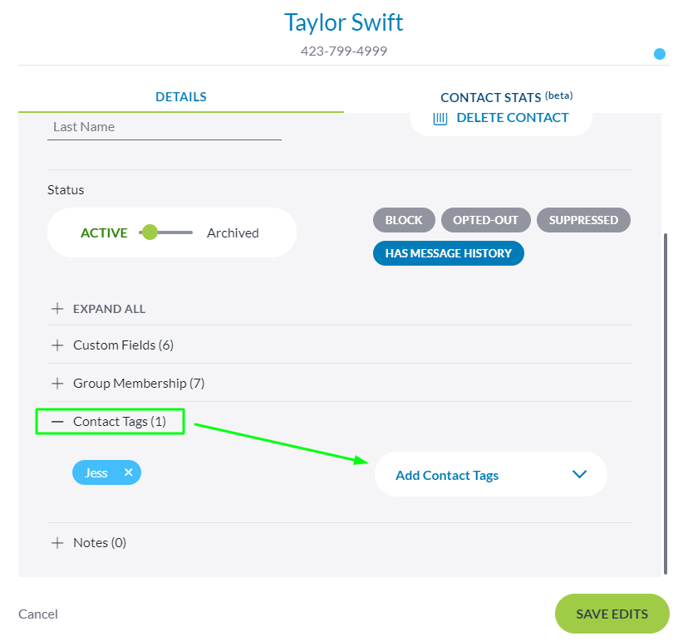Image resolution: width=688 pixels, height=641 pixels.
Task: Toggle the SUPPRESSED status pill
Action: coord(583,220)
